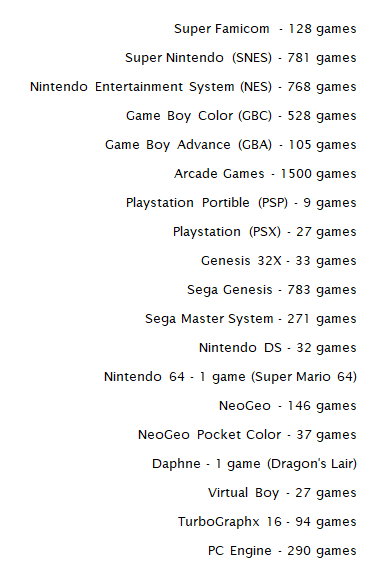This screenshot has width=377, height=571.
Task: Select the NeoGeo 146 games entry
Action: coord(287,406)
